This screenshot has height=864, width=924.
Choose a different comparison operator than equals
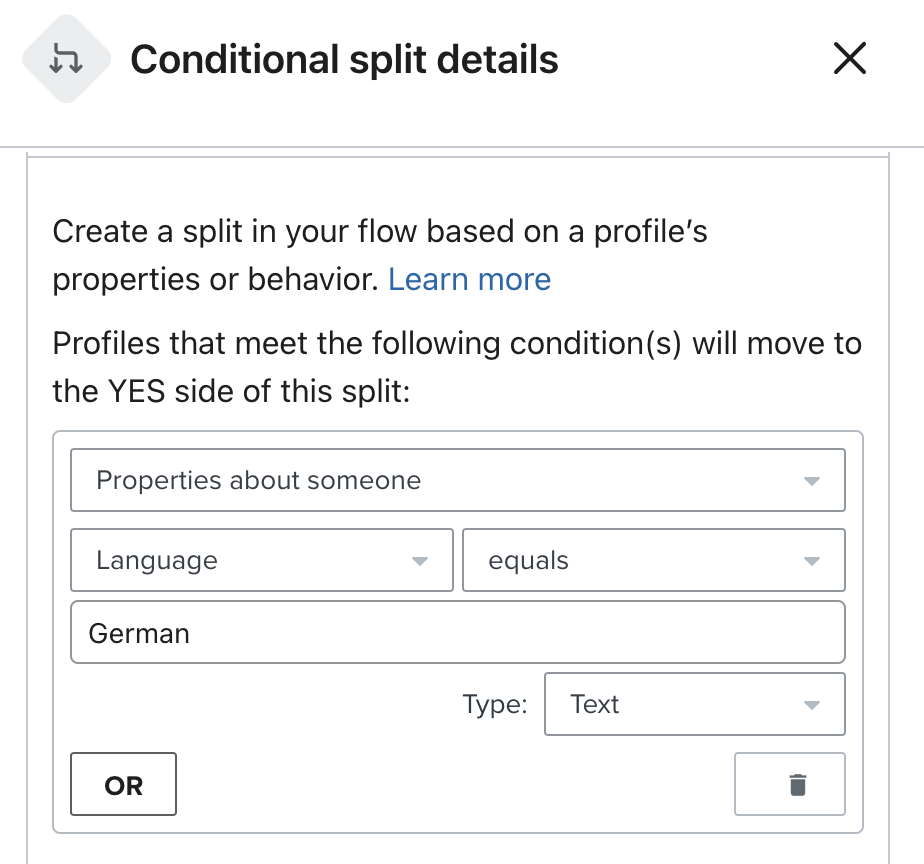tap(654, 560)
